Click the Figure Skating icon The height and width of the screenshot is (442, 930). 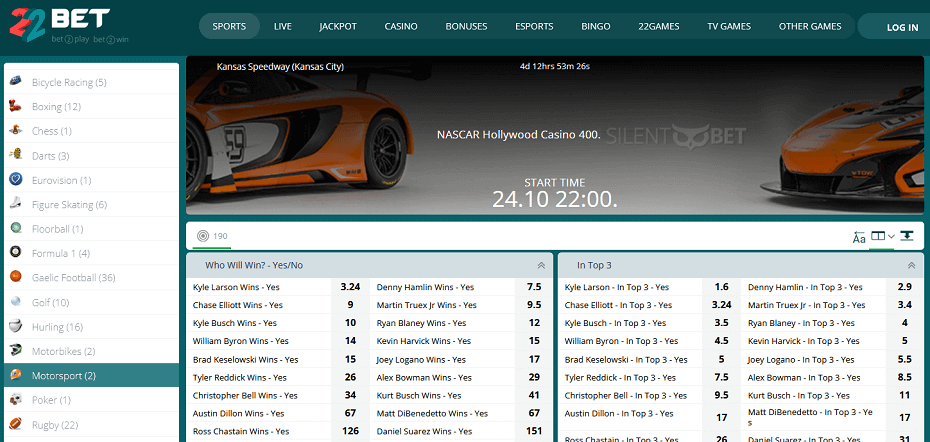[16, 204]
